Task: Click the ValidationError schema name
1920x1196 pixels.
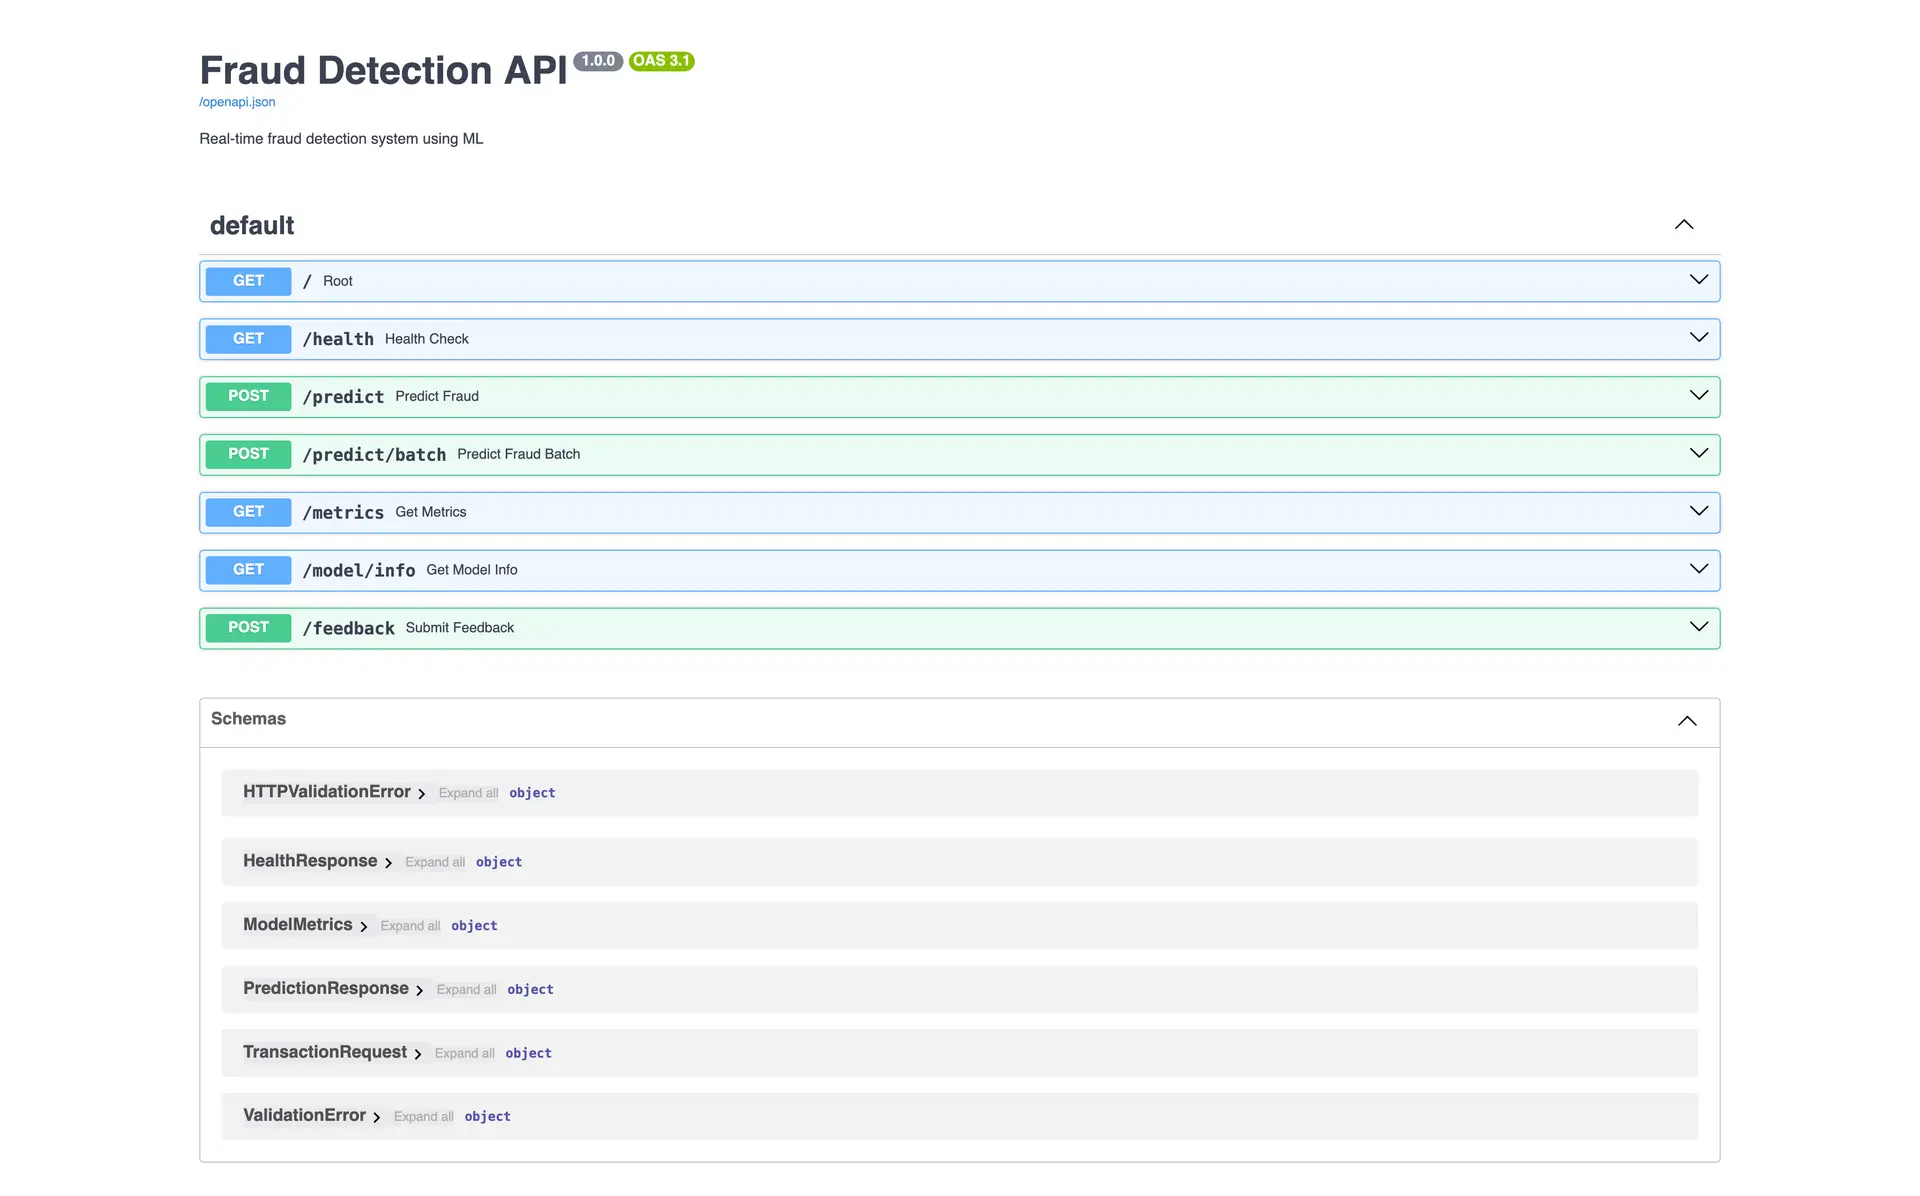Action: [x=305, y=1115]
